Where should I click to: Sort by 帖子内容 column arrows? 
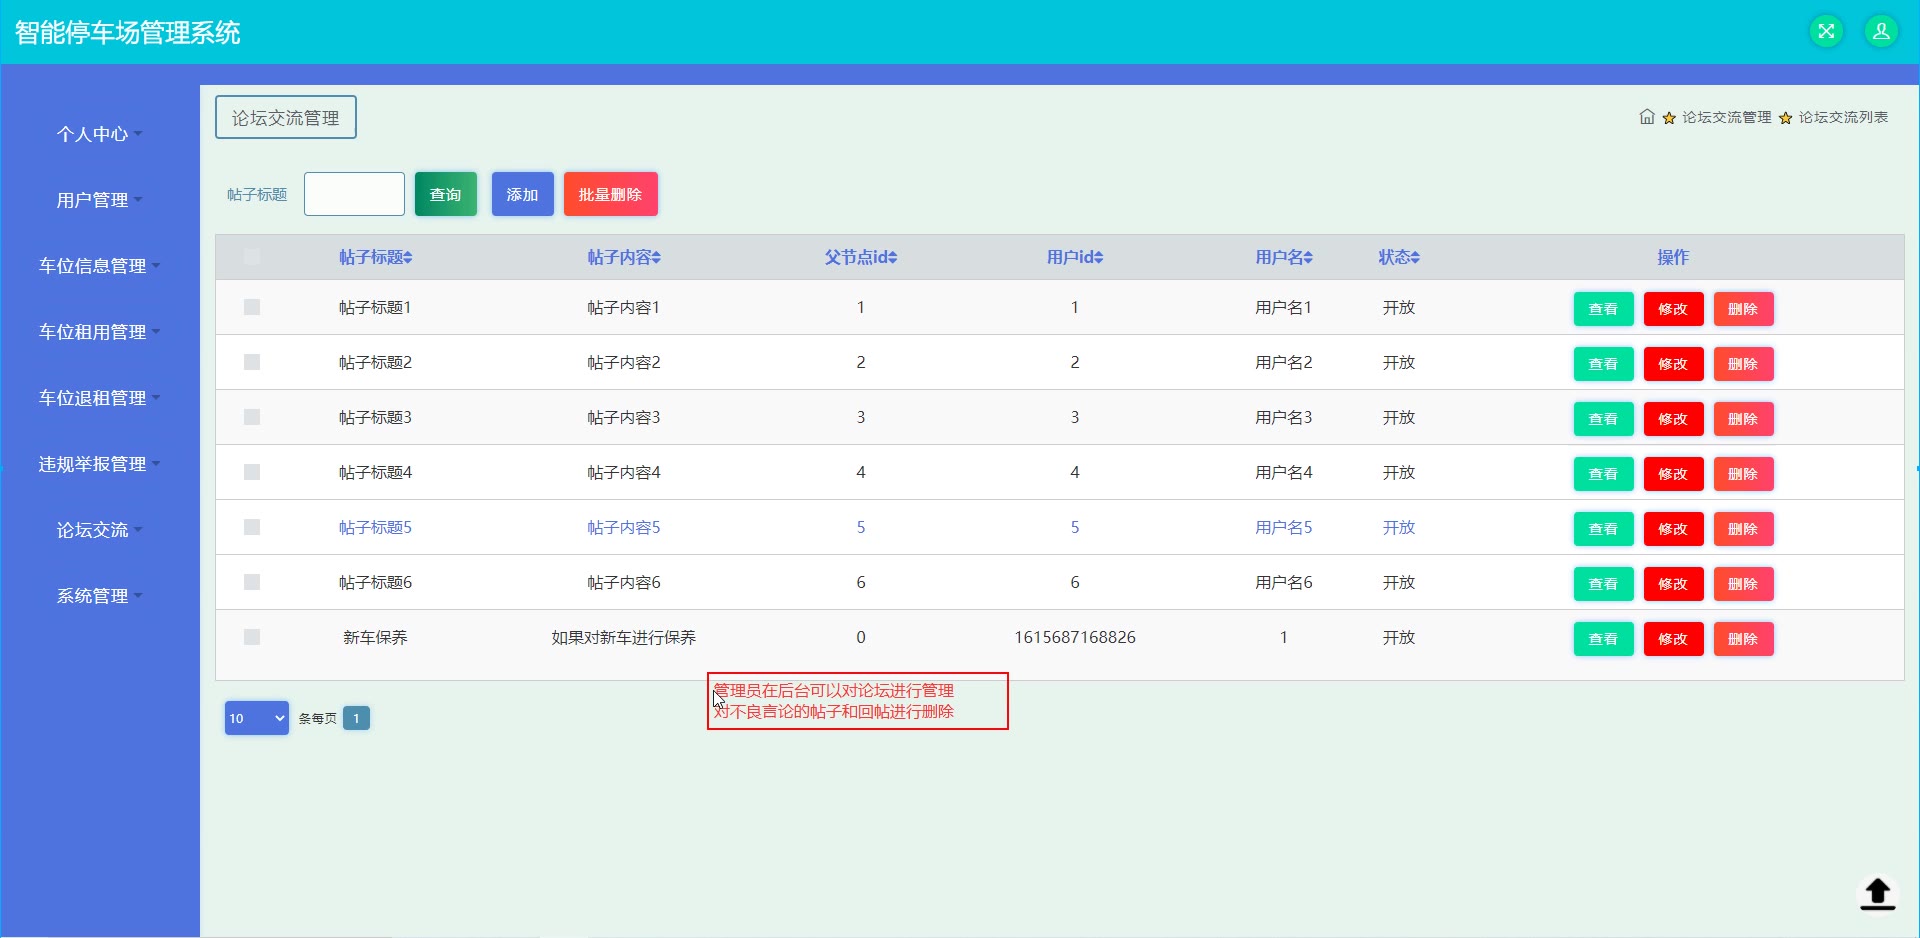tap(656, 258)
